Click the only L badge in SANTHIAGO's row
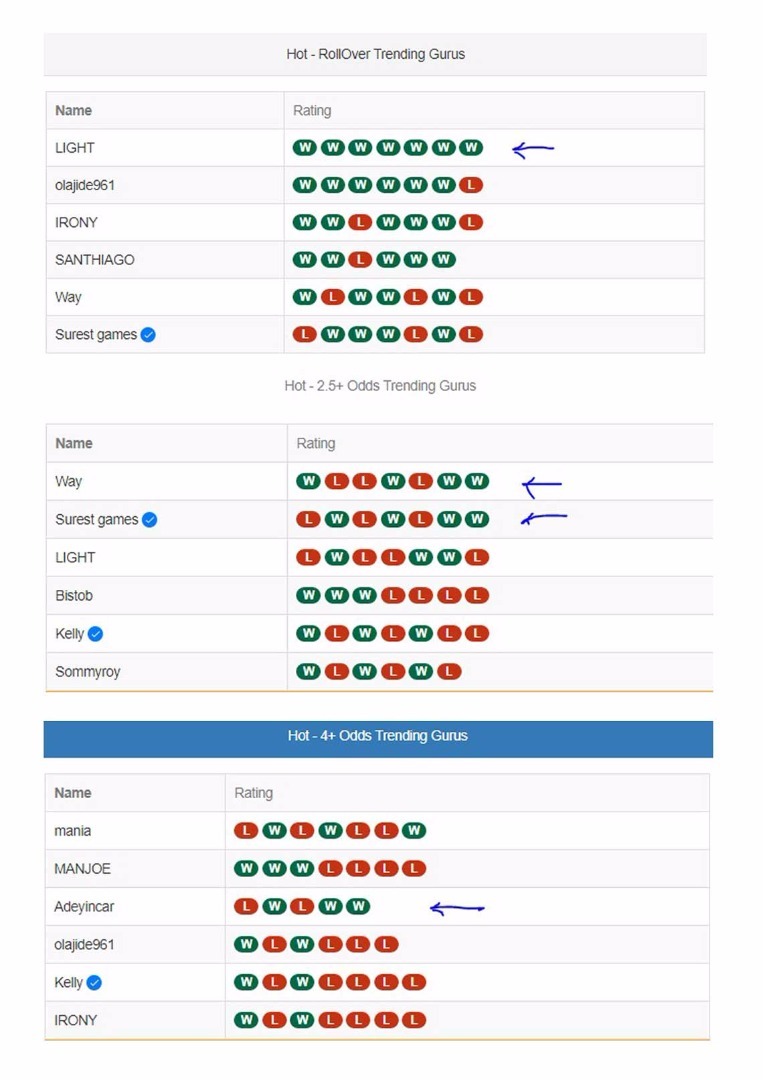Image resolution: width=763 pixels, height=1080 pixels. (x=360, y=260)
